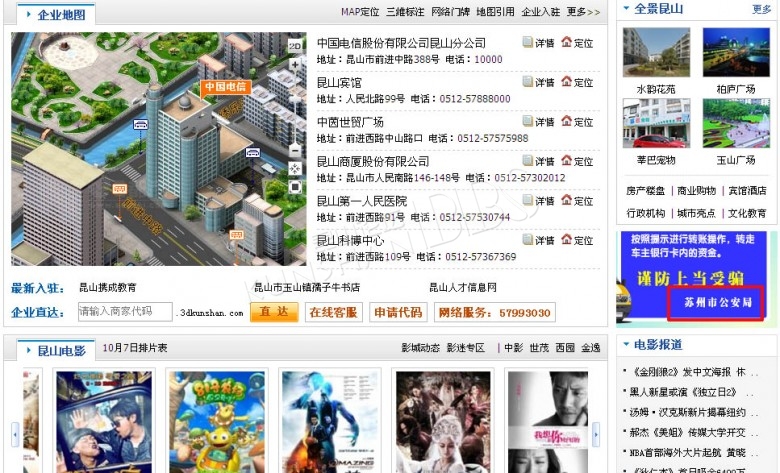Image resolution: width=780 pixels, height=473 pixels.
Task: Collapse the 全景昆山 panel arrow
Action: pyautogui.click(x=626, y=8)
